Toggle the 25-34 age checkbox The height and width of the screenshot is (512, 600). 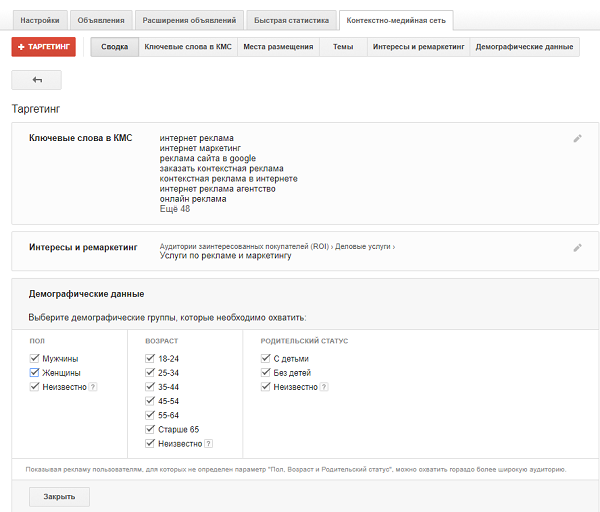(x=150, y=372)
